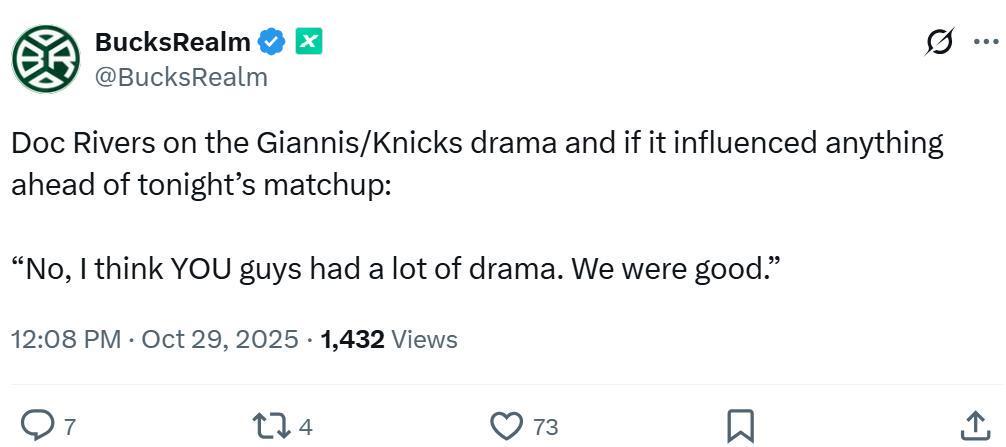
Task: Click the repost count 4
Action: 305,427
